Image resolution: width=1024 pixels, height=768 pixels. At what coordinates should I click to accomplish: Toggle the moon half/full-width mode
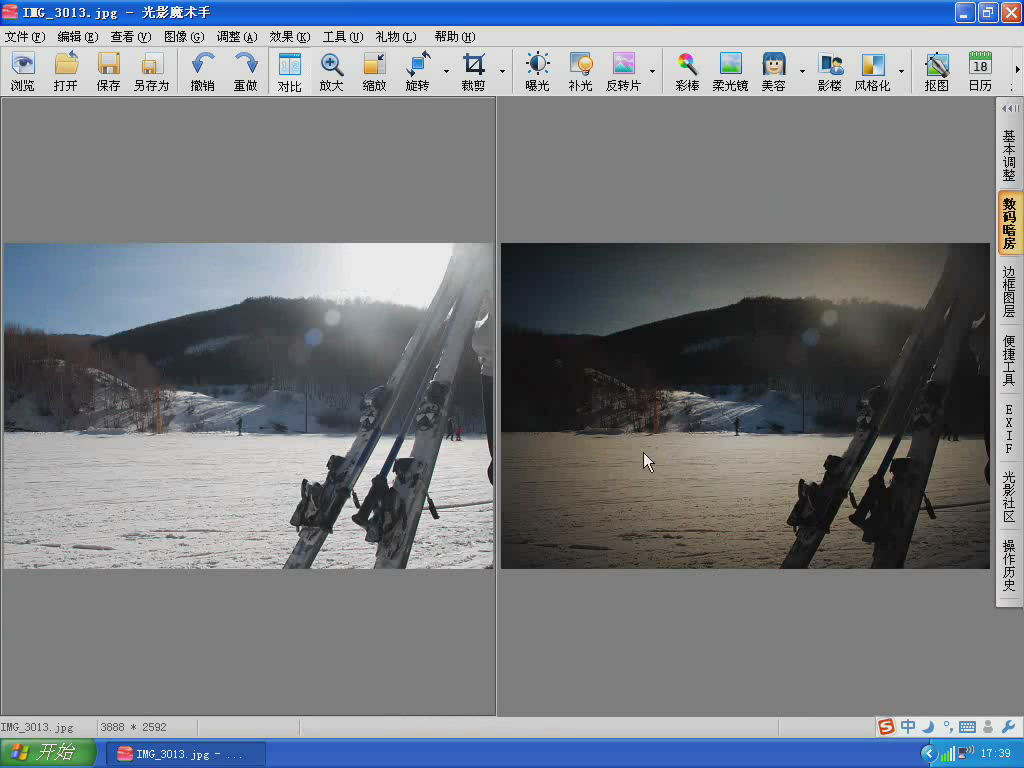tap(928, 726)
